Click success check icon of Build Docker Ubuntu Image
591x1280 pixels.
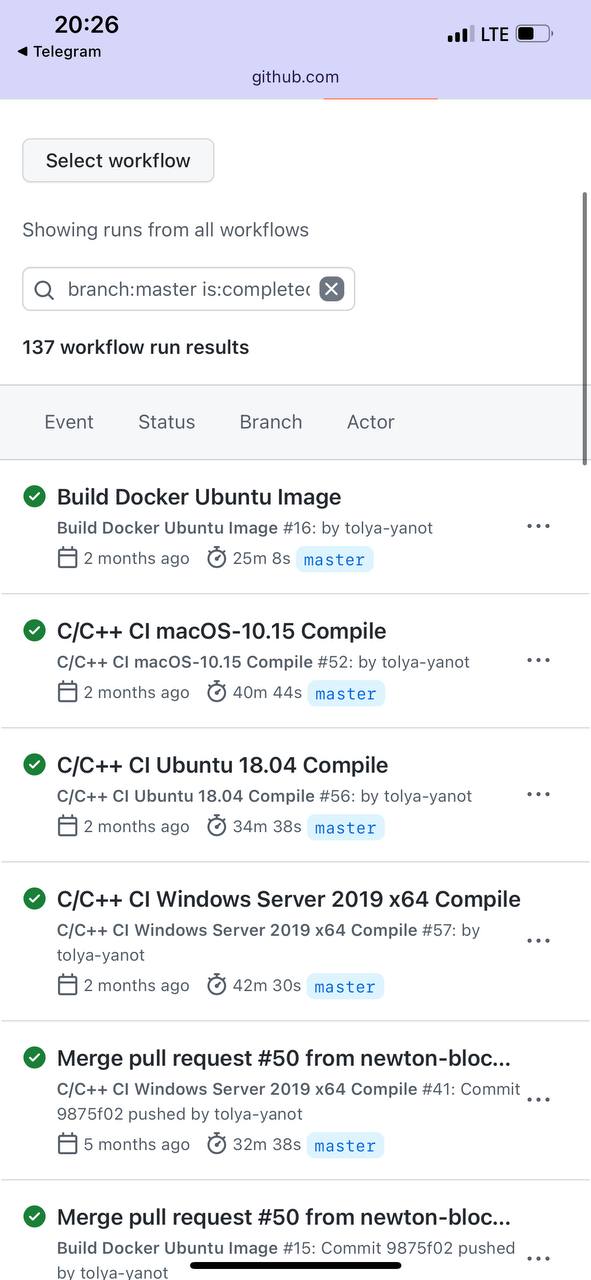(x=34, y=496)
